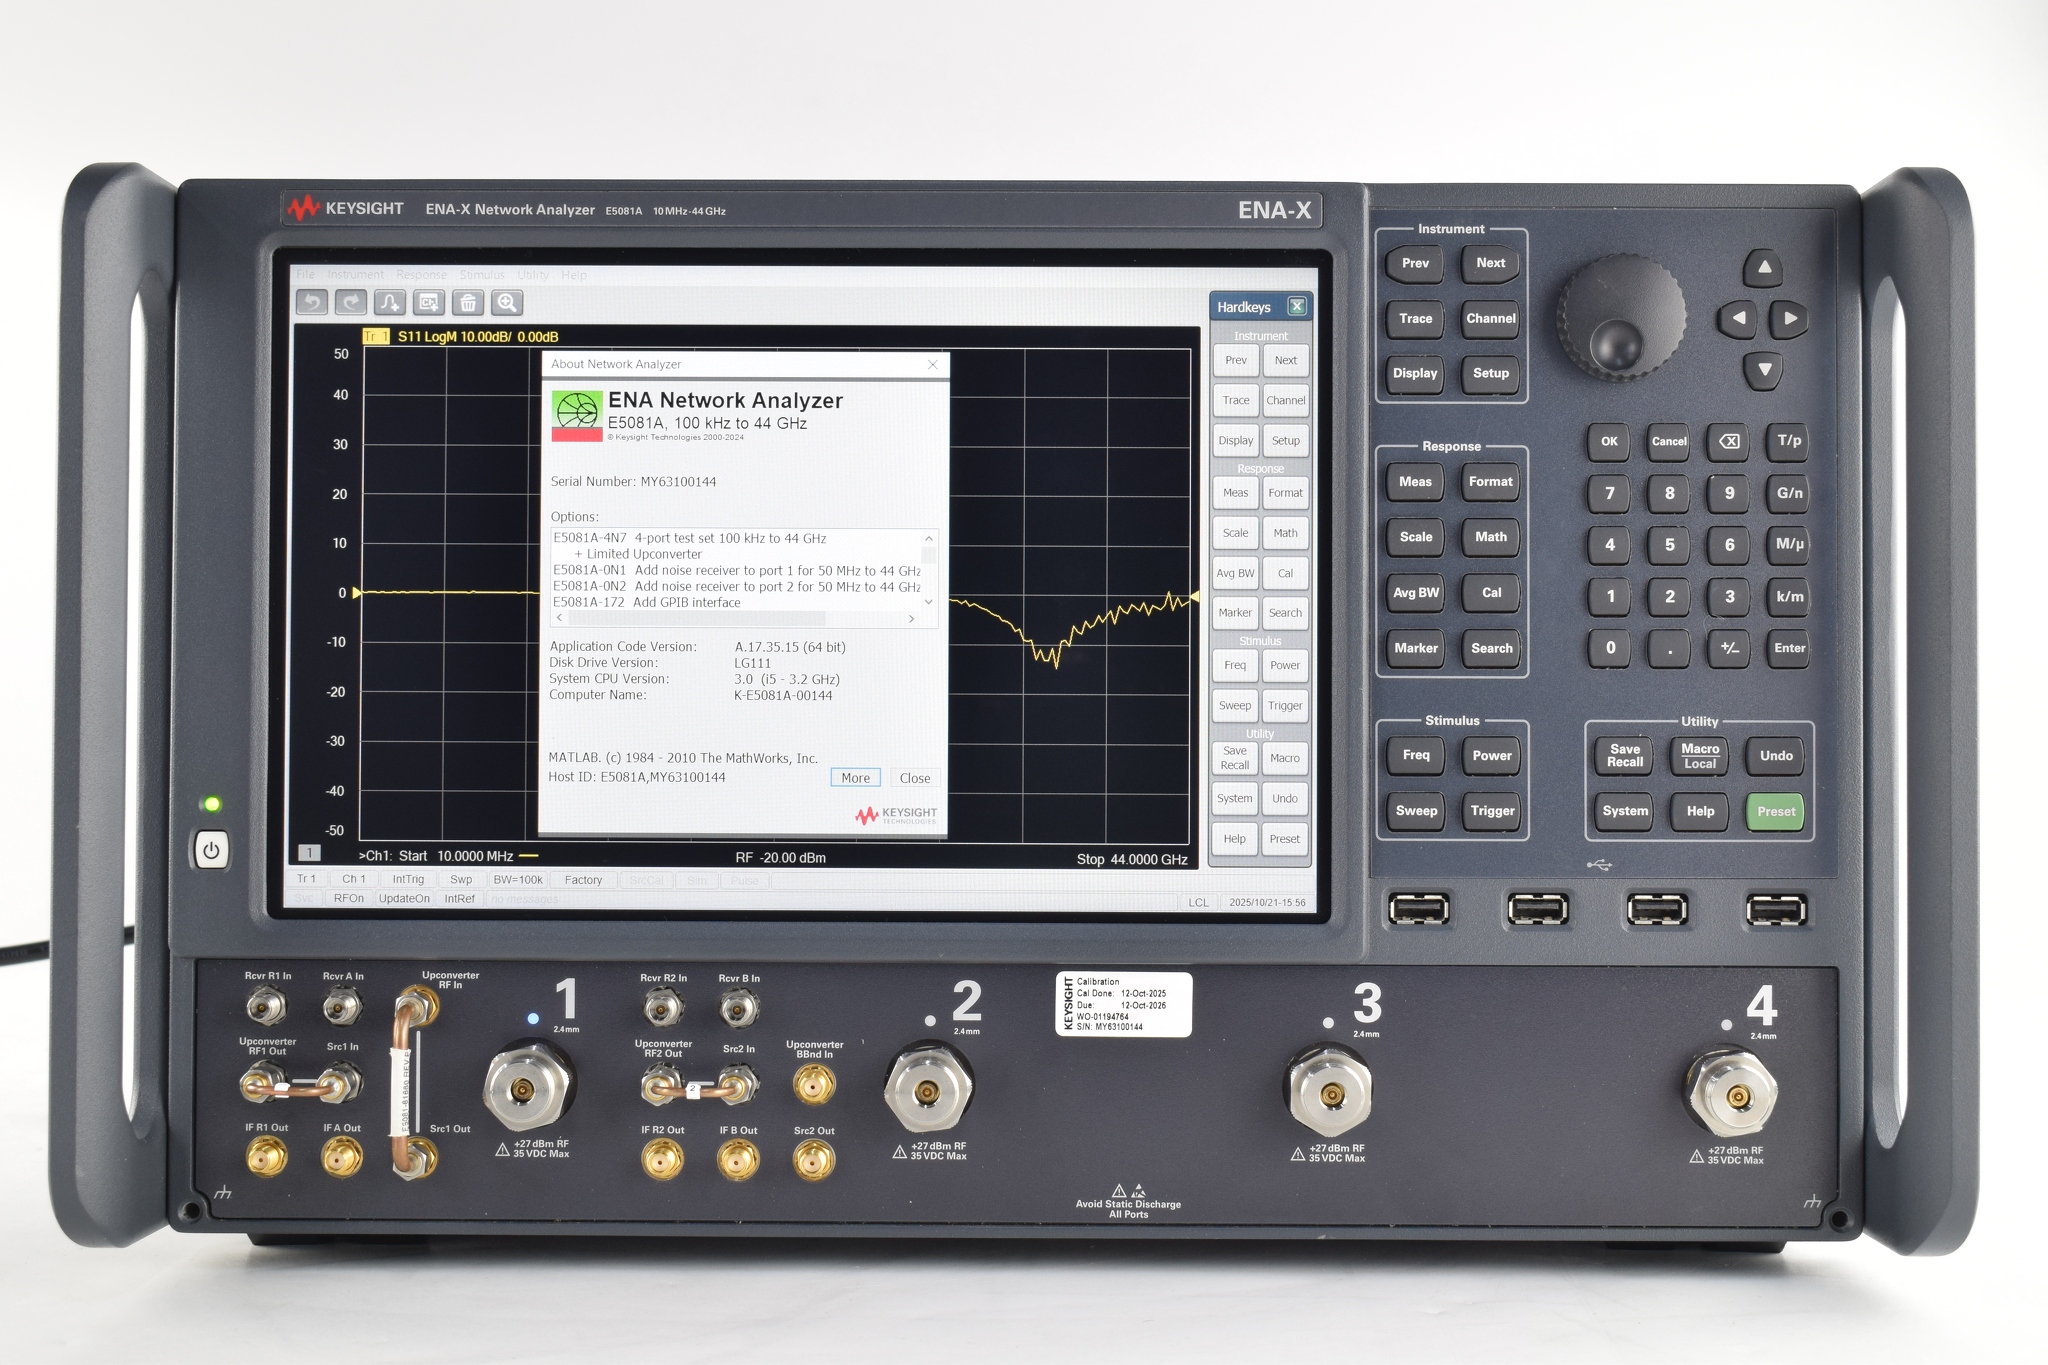
Task: Tap Save Recall in the on-screen Hardkeys panel
Action: (x=1235, y=758)
